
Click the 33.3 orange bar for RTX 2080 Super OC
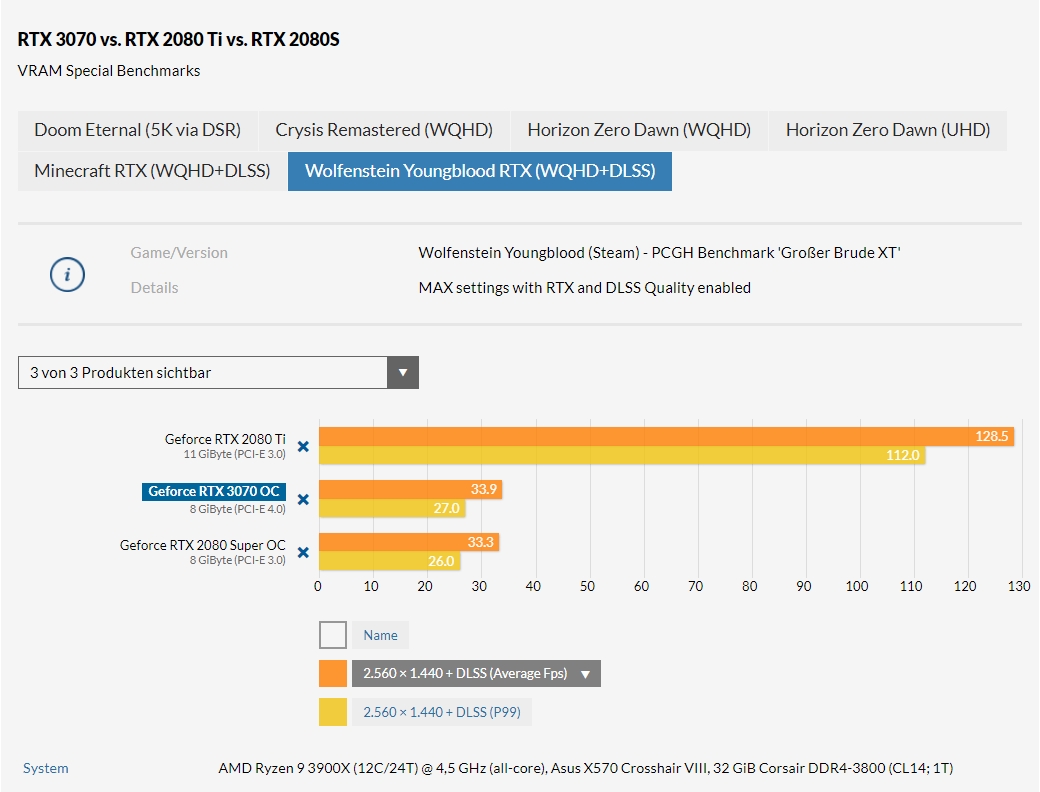409,542
